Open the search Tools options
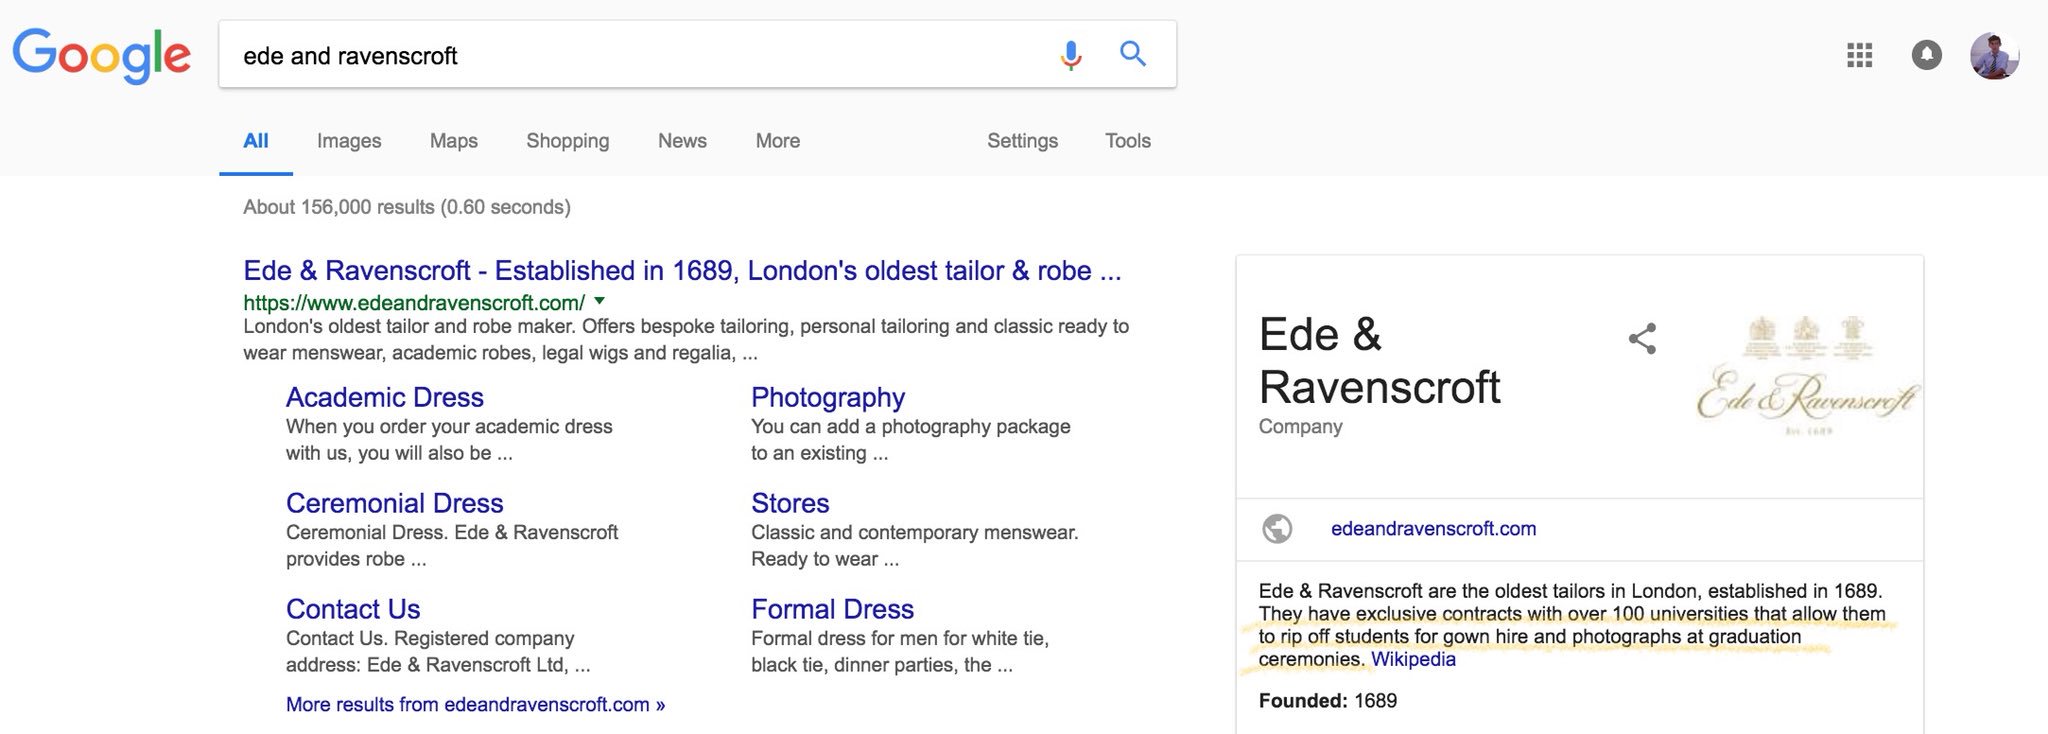This screenshot has width=2048, height=734. pyautogui.click(x=1127, y=141)
